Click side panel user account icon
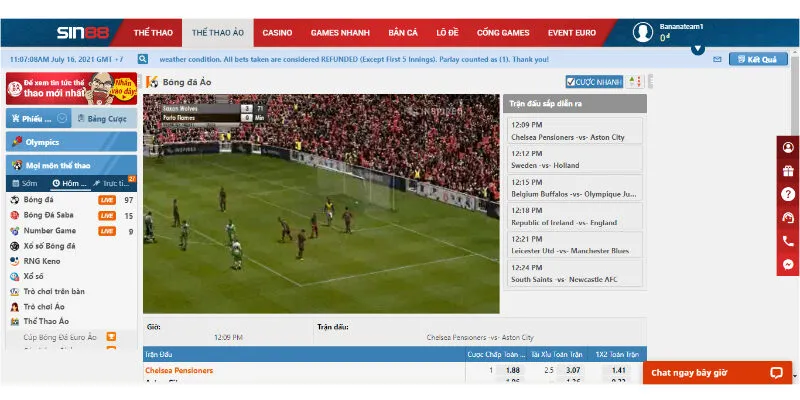Screen dimensions: 800x400 [x=788, y=148]
